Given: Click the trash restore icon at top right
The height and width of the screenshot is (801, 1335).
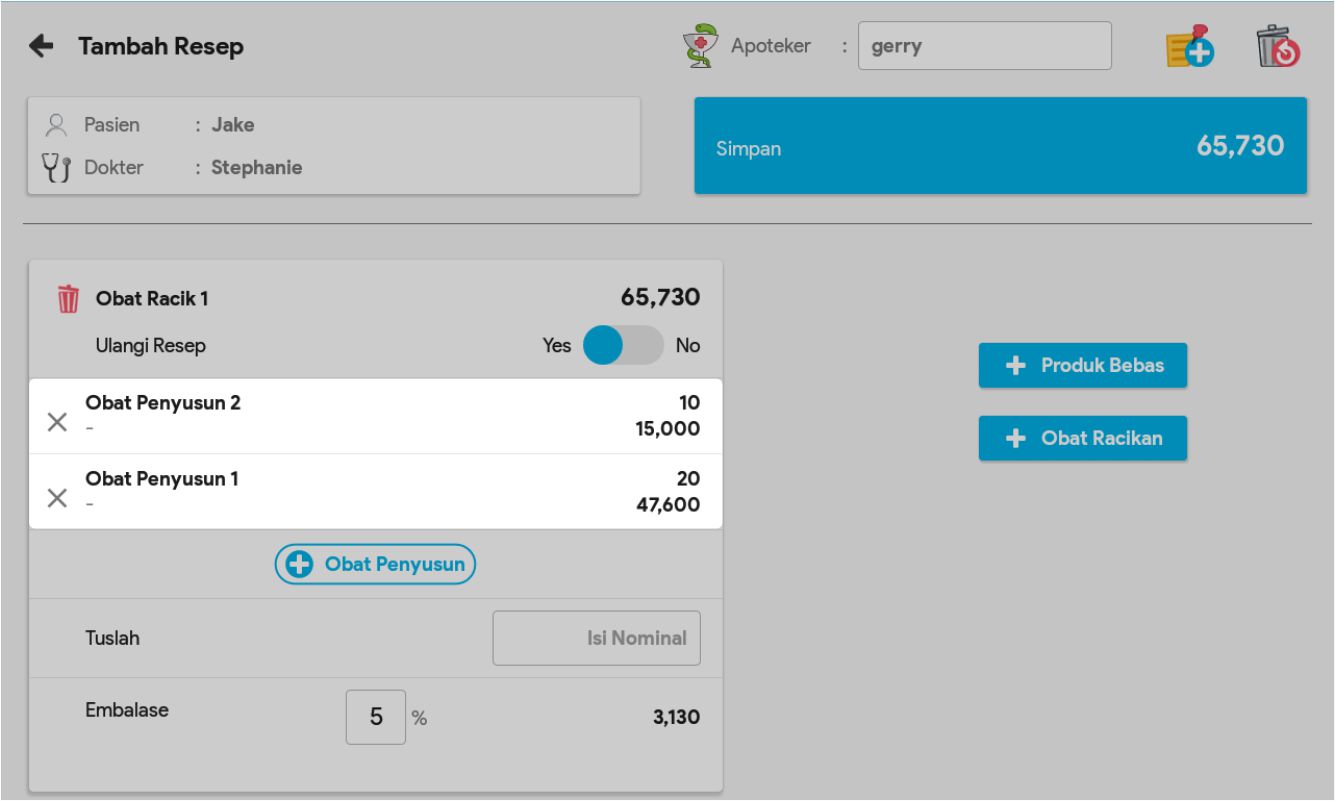Looking at the screenshot, I should (x=1278, y=47).
